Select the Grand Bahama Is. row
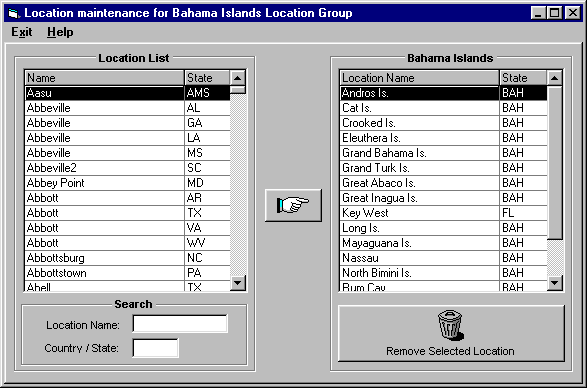The width and height of the screenshot is (587, 388). pyautogui.click(x=444, y=153)
